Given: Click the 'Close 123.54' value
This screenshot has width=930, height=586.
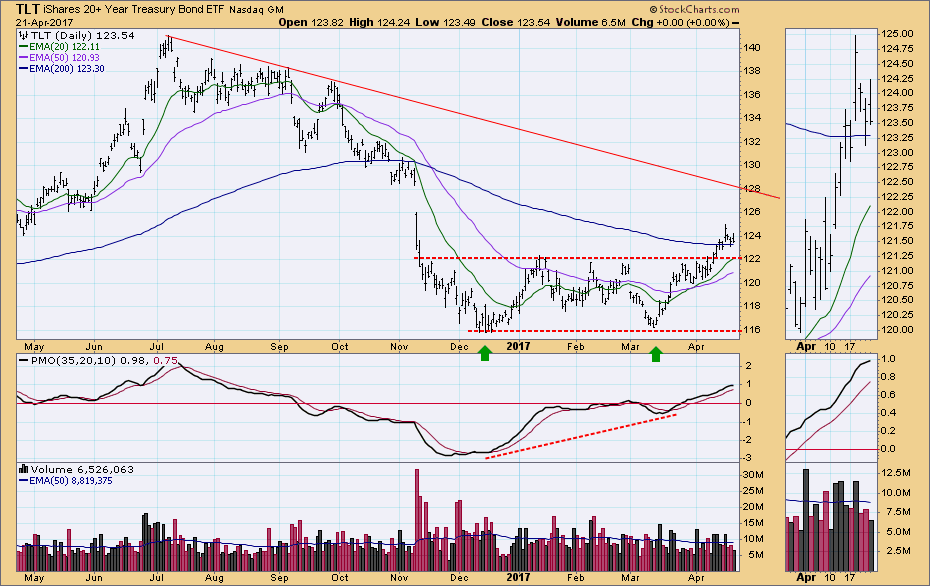Looking at the screenshot, I should tap(515, 23).
